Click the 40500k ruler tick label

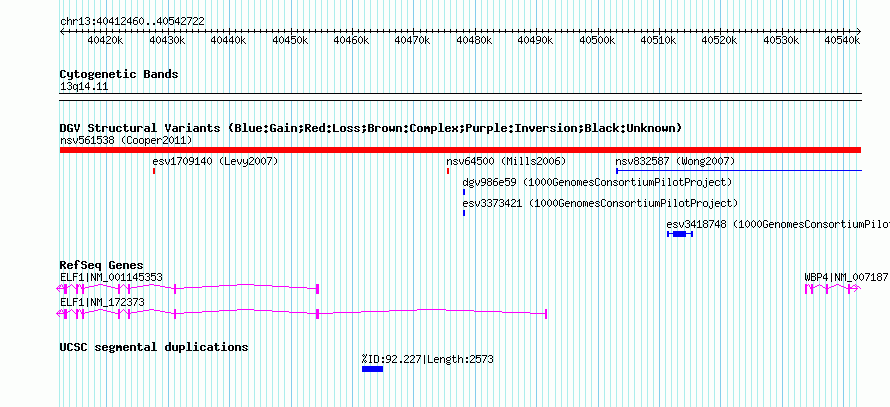(597, 40)
